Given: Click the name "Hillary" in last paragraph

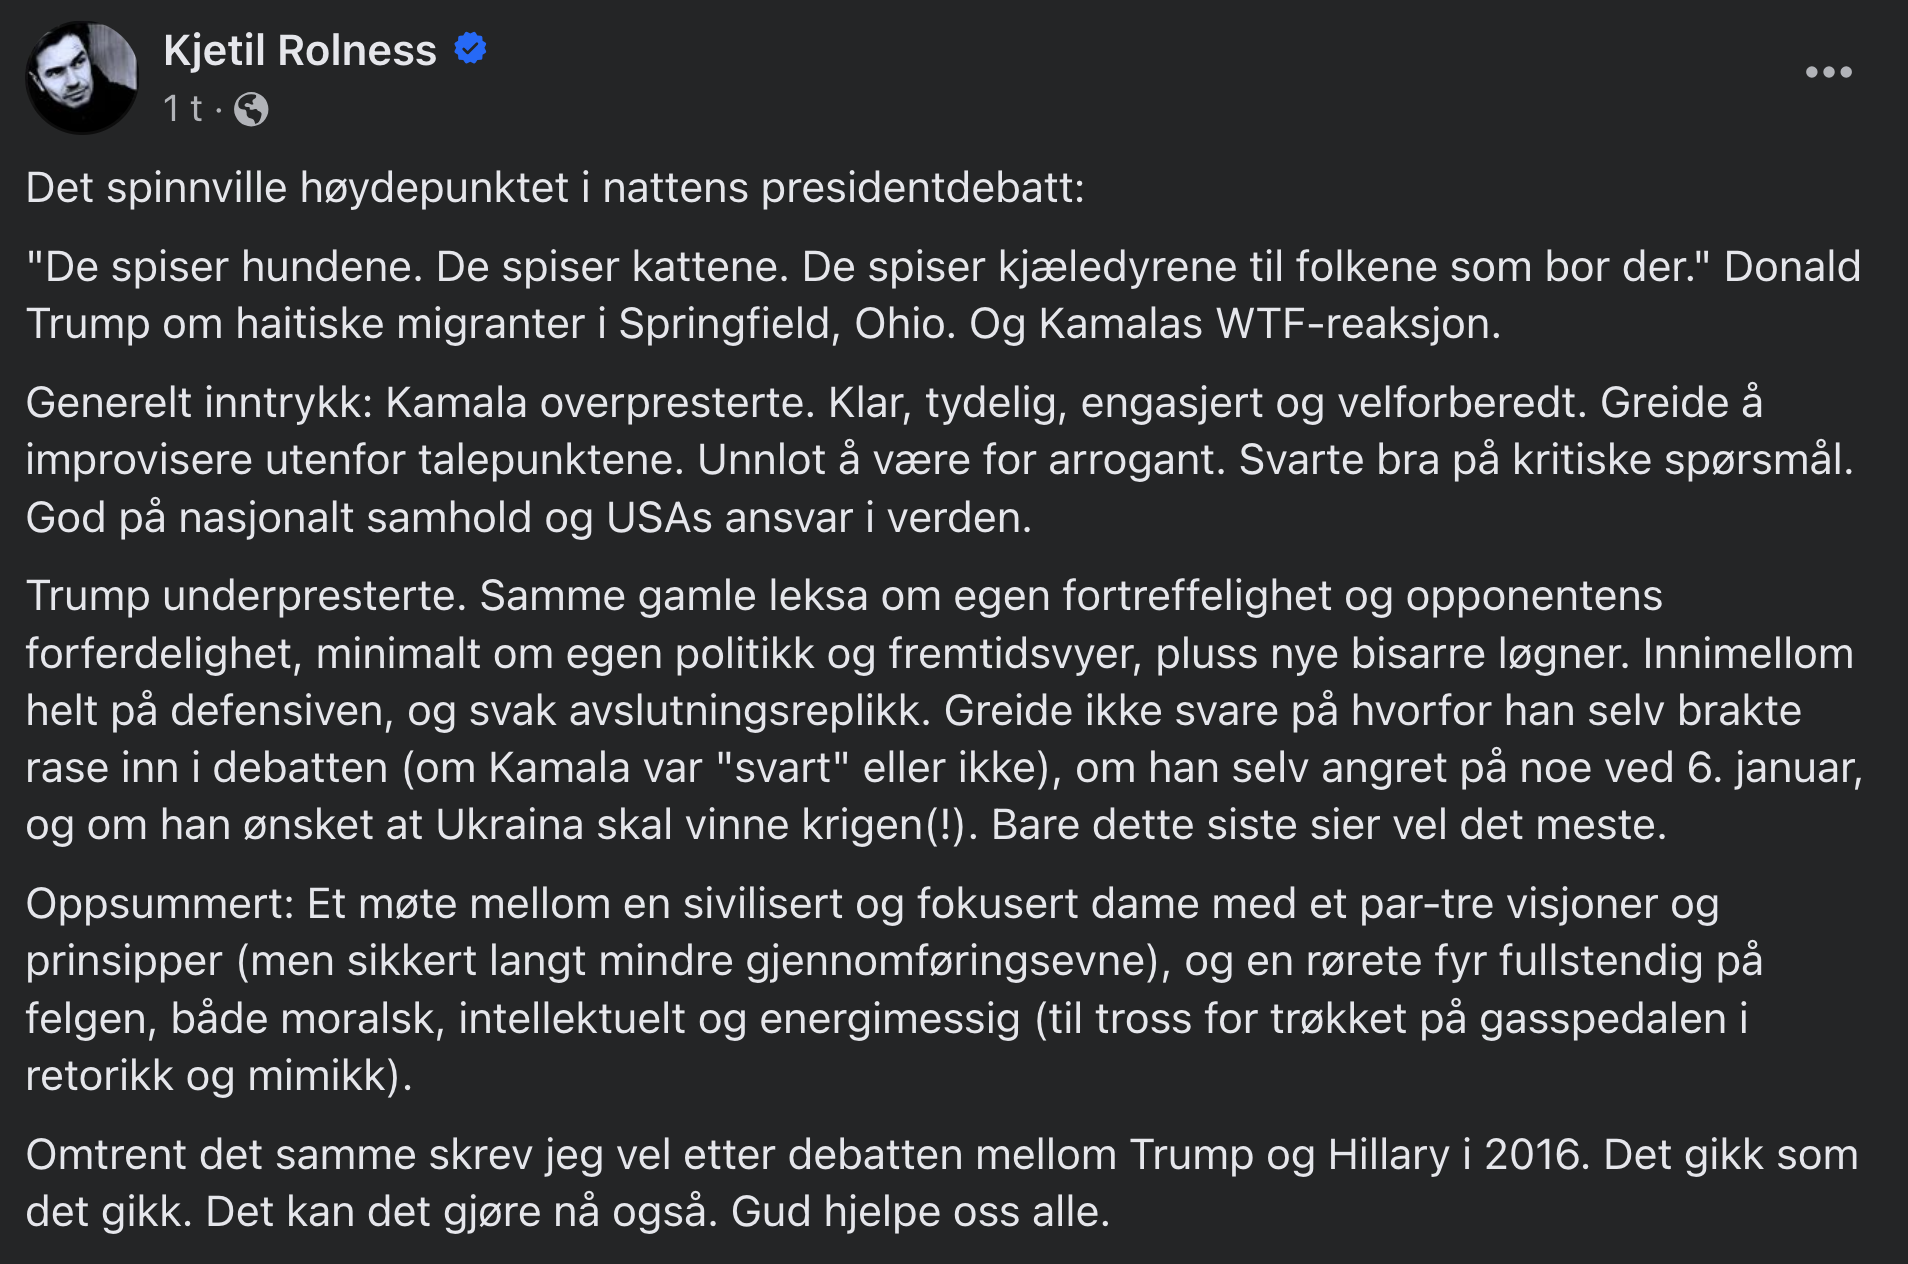Looking at the screenshot, I should click(x=1388, y=1155).
